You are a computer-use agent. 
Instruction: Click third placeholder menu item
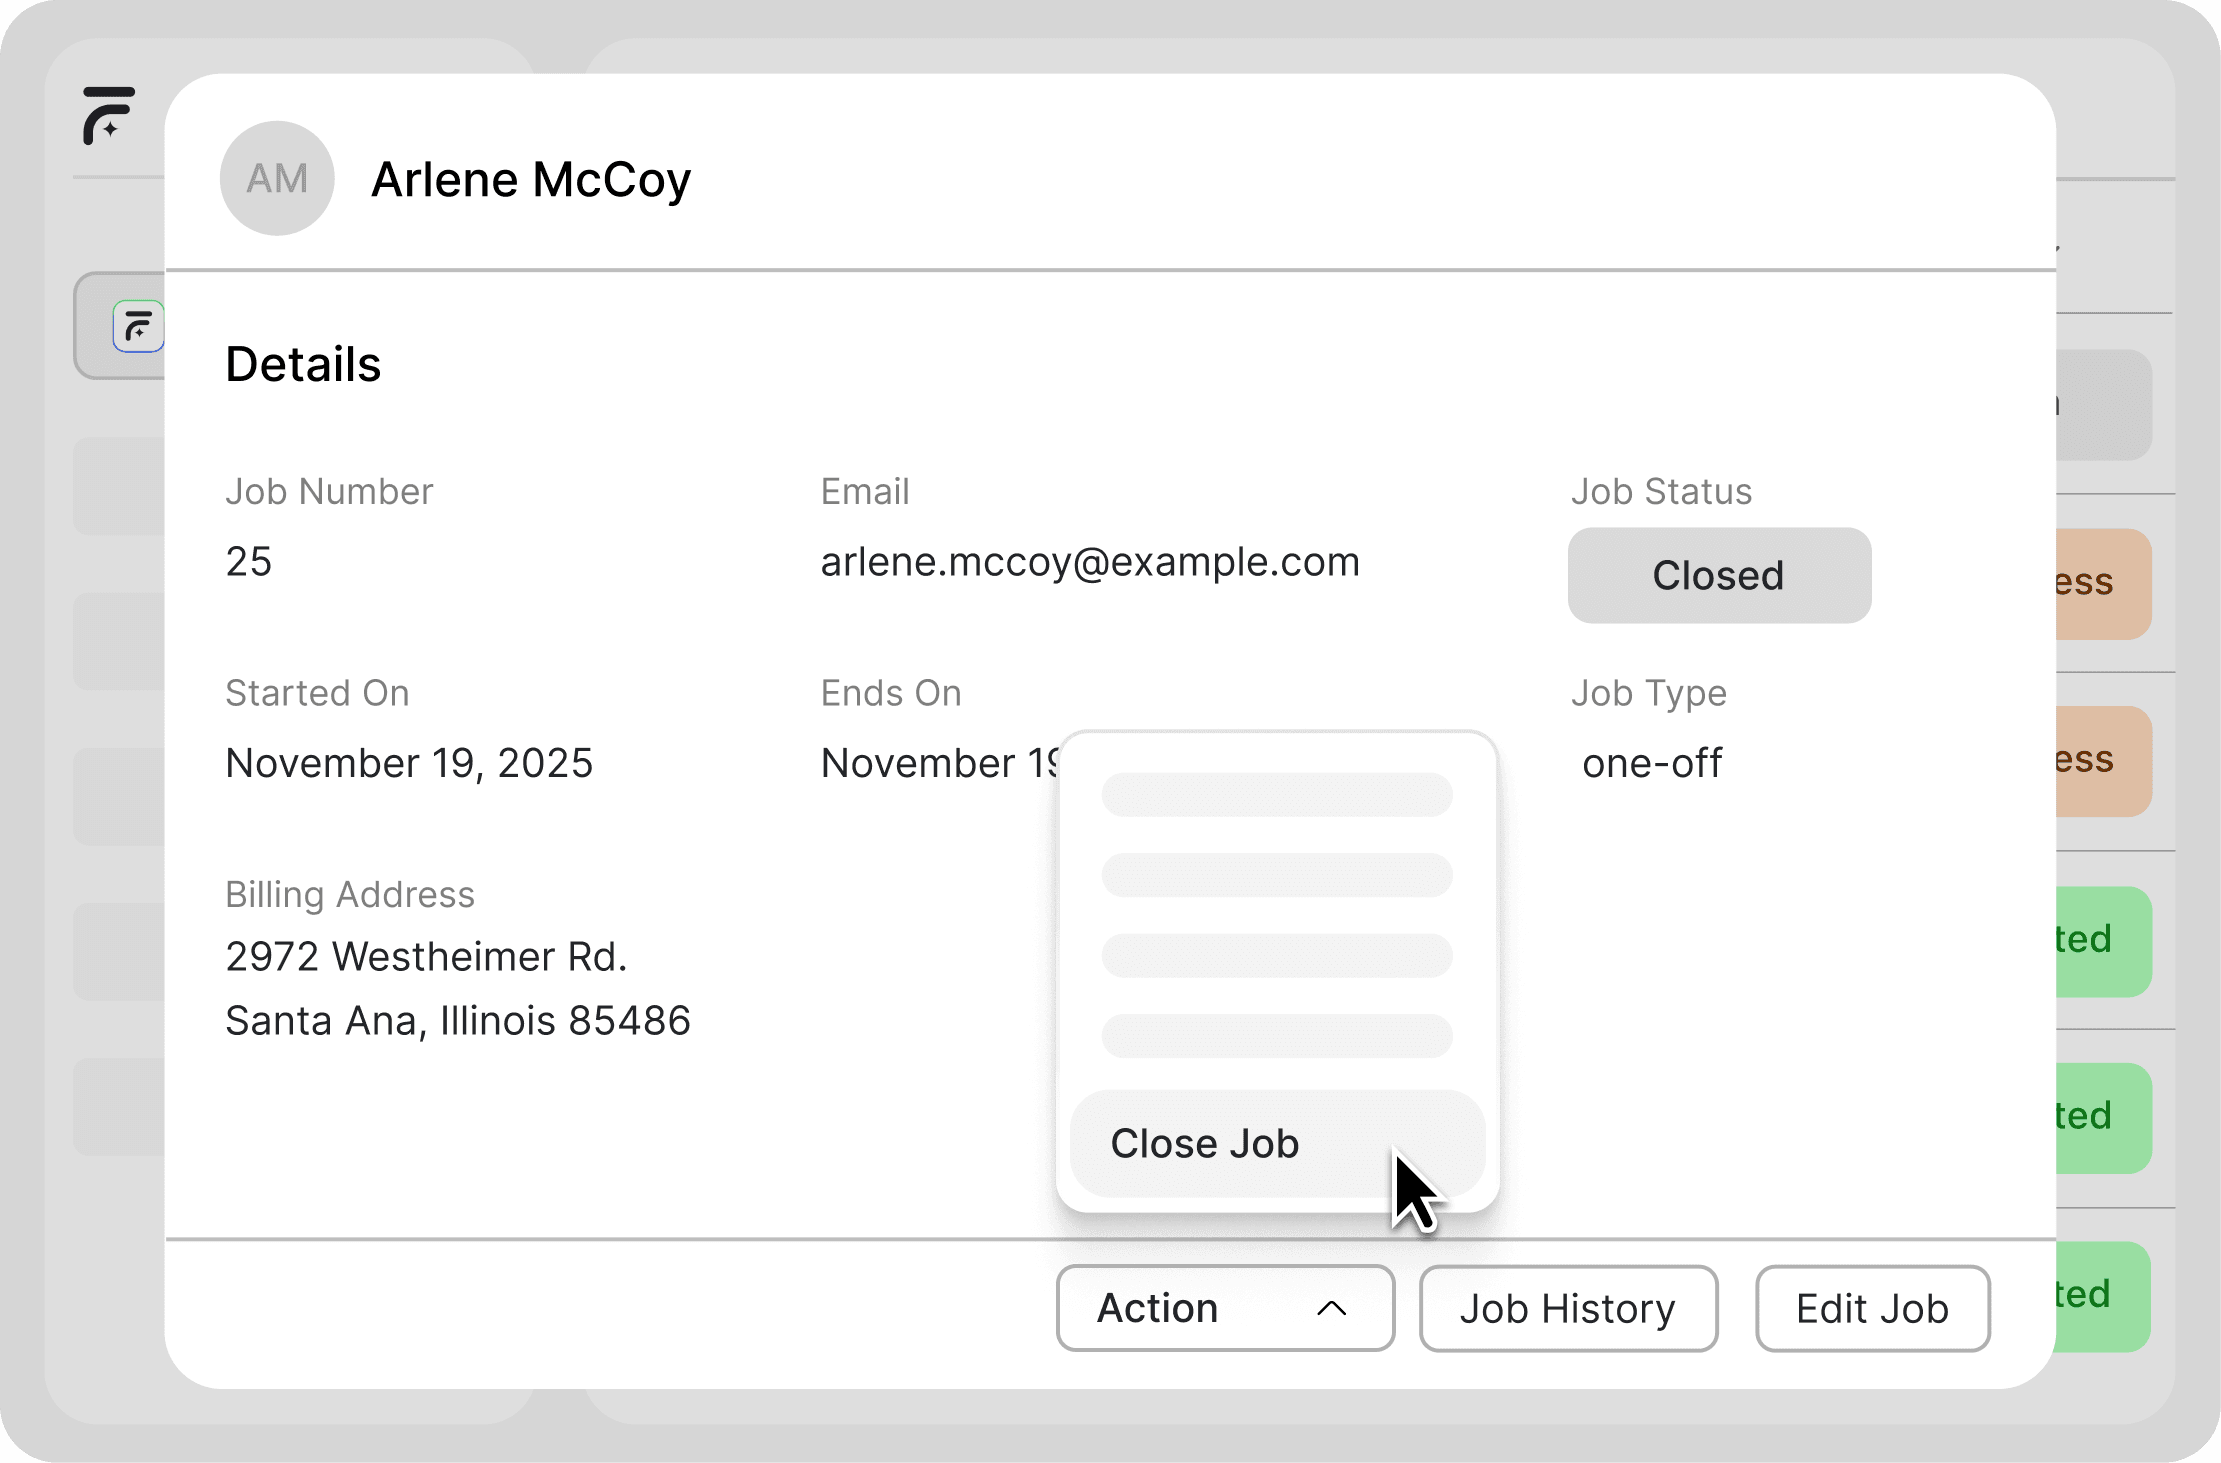tap(1276, 956)
